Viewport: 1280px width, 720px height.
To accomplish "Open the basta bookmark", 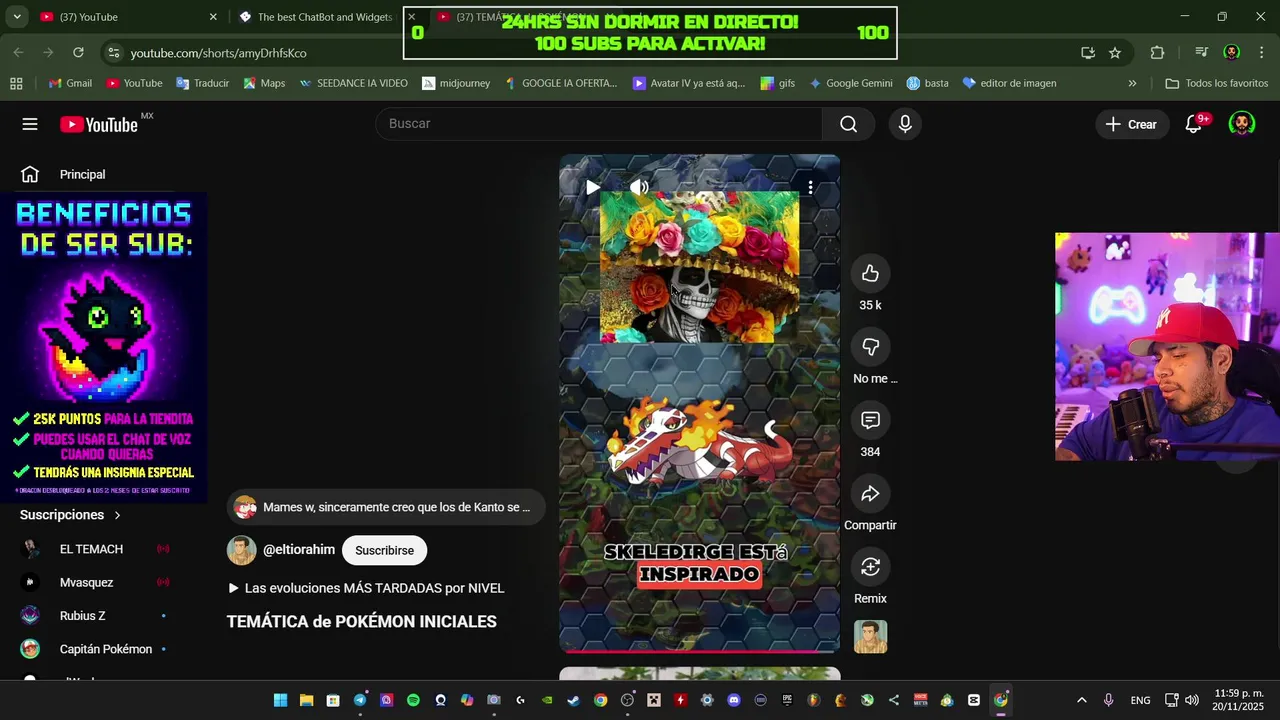I will pos(927,84).
